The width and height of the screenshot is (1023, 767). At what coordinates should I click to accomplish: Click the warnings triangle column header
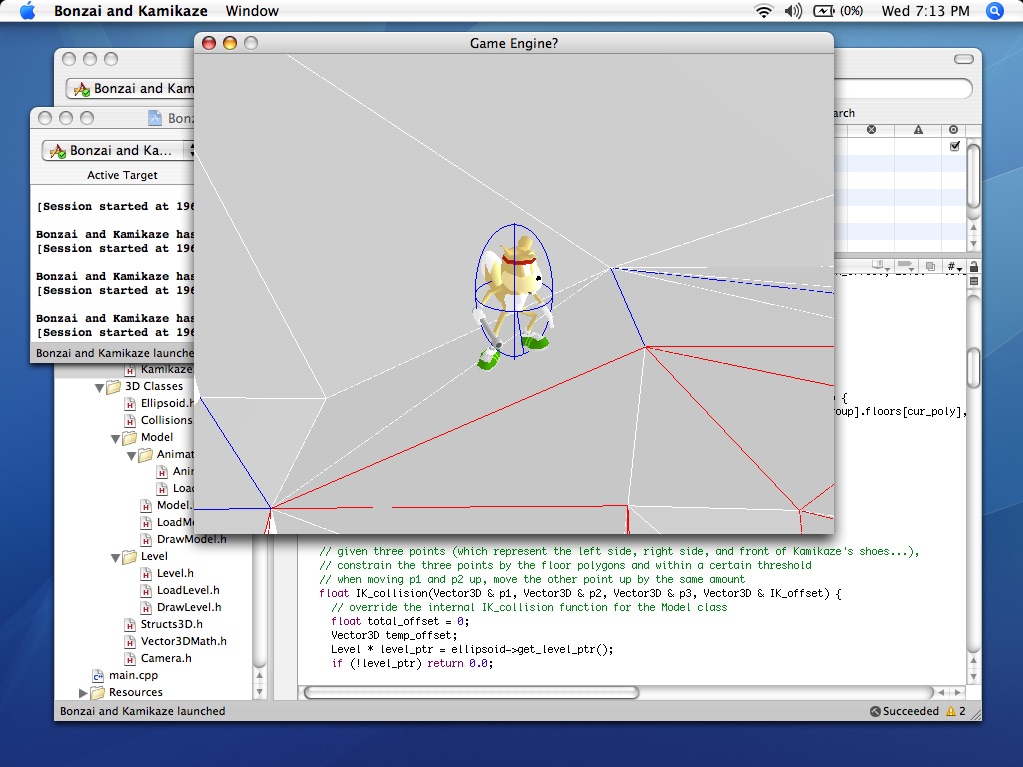click(x=918, y=130)
